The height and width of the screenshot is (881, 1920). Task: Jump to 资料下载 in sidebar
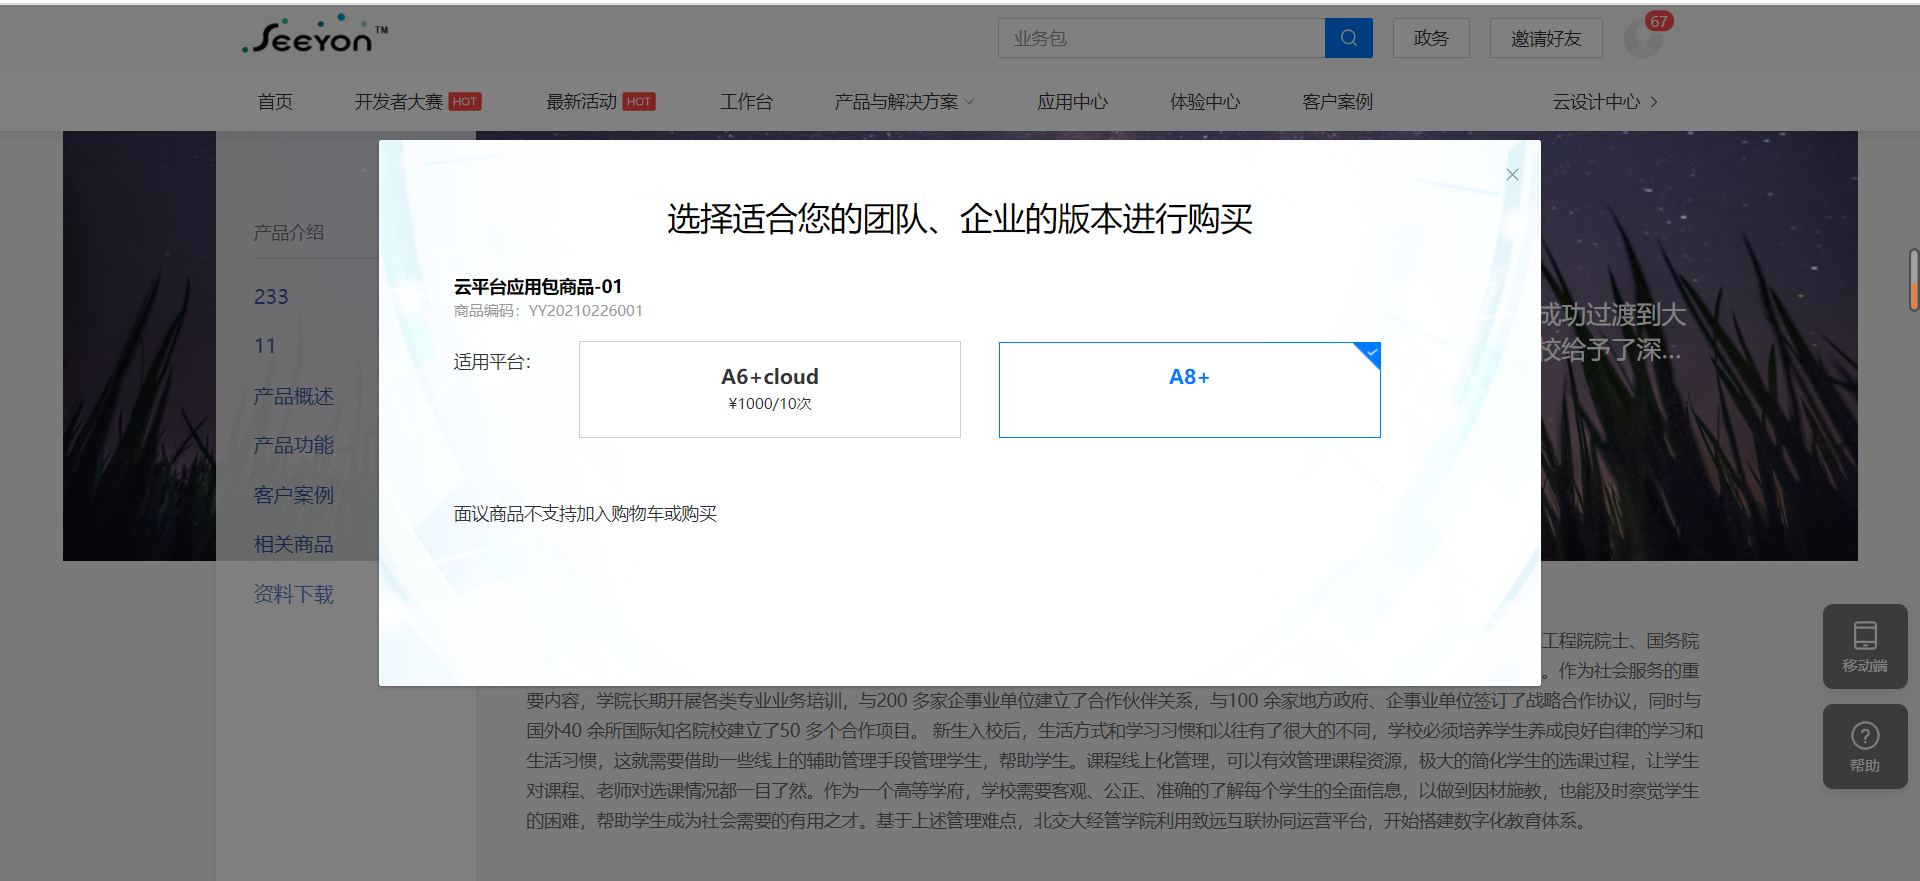tap(294, 595)
